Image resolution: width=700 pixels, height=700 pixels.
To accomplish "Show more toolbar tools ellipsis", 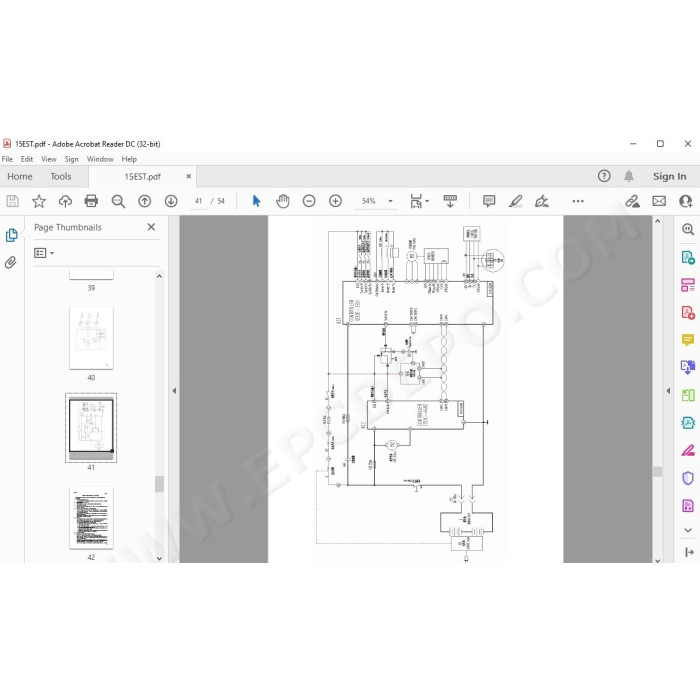I will 578,201.
